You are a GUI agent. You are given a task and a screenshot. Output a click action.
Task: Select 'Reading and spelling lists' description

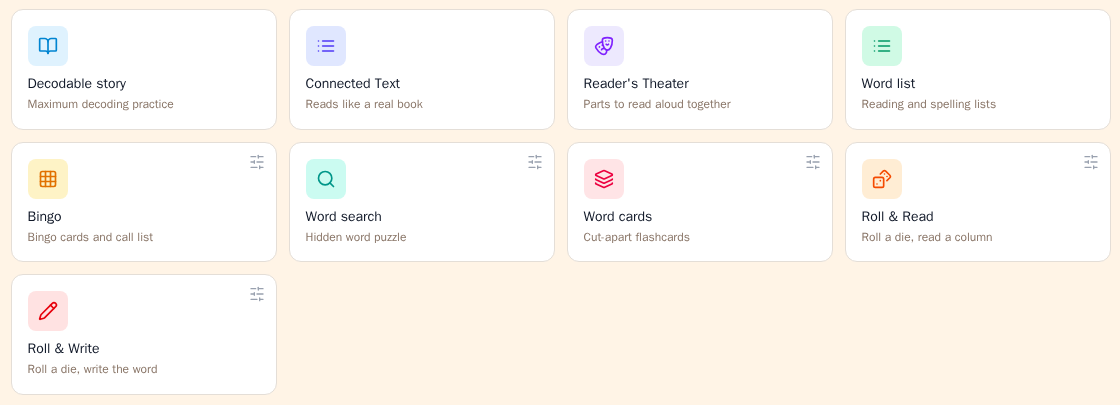click(929, 104)
